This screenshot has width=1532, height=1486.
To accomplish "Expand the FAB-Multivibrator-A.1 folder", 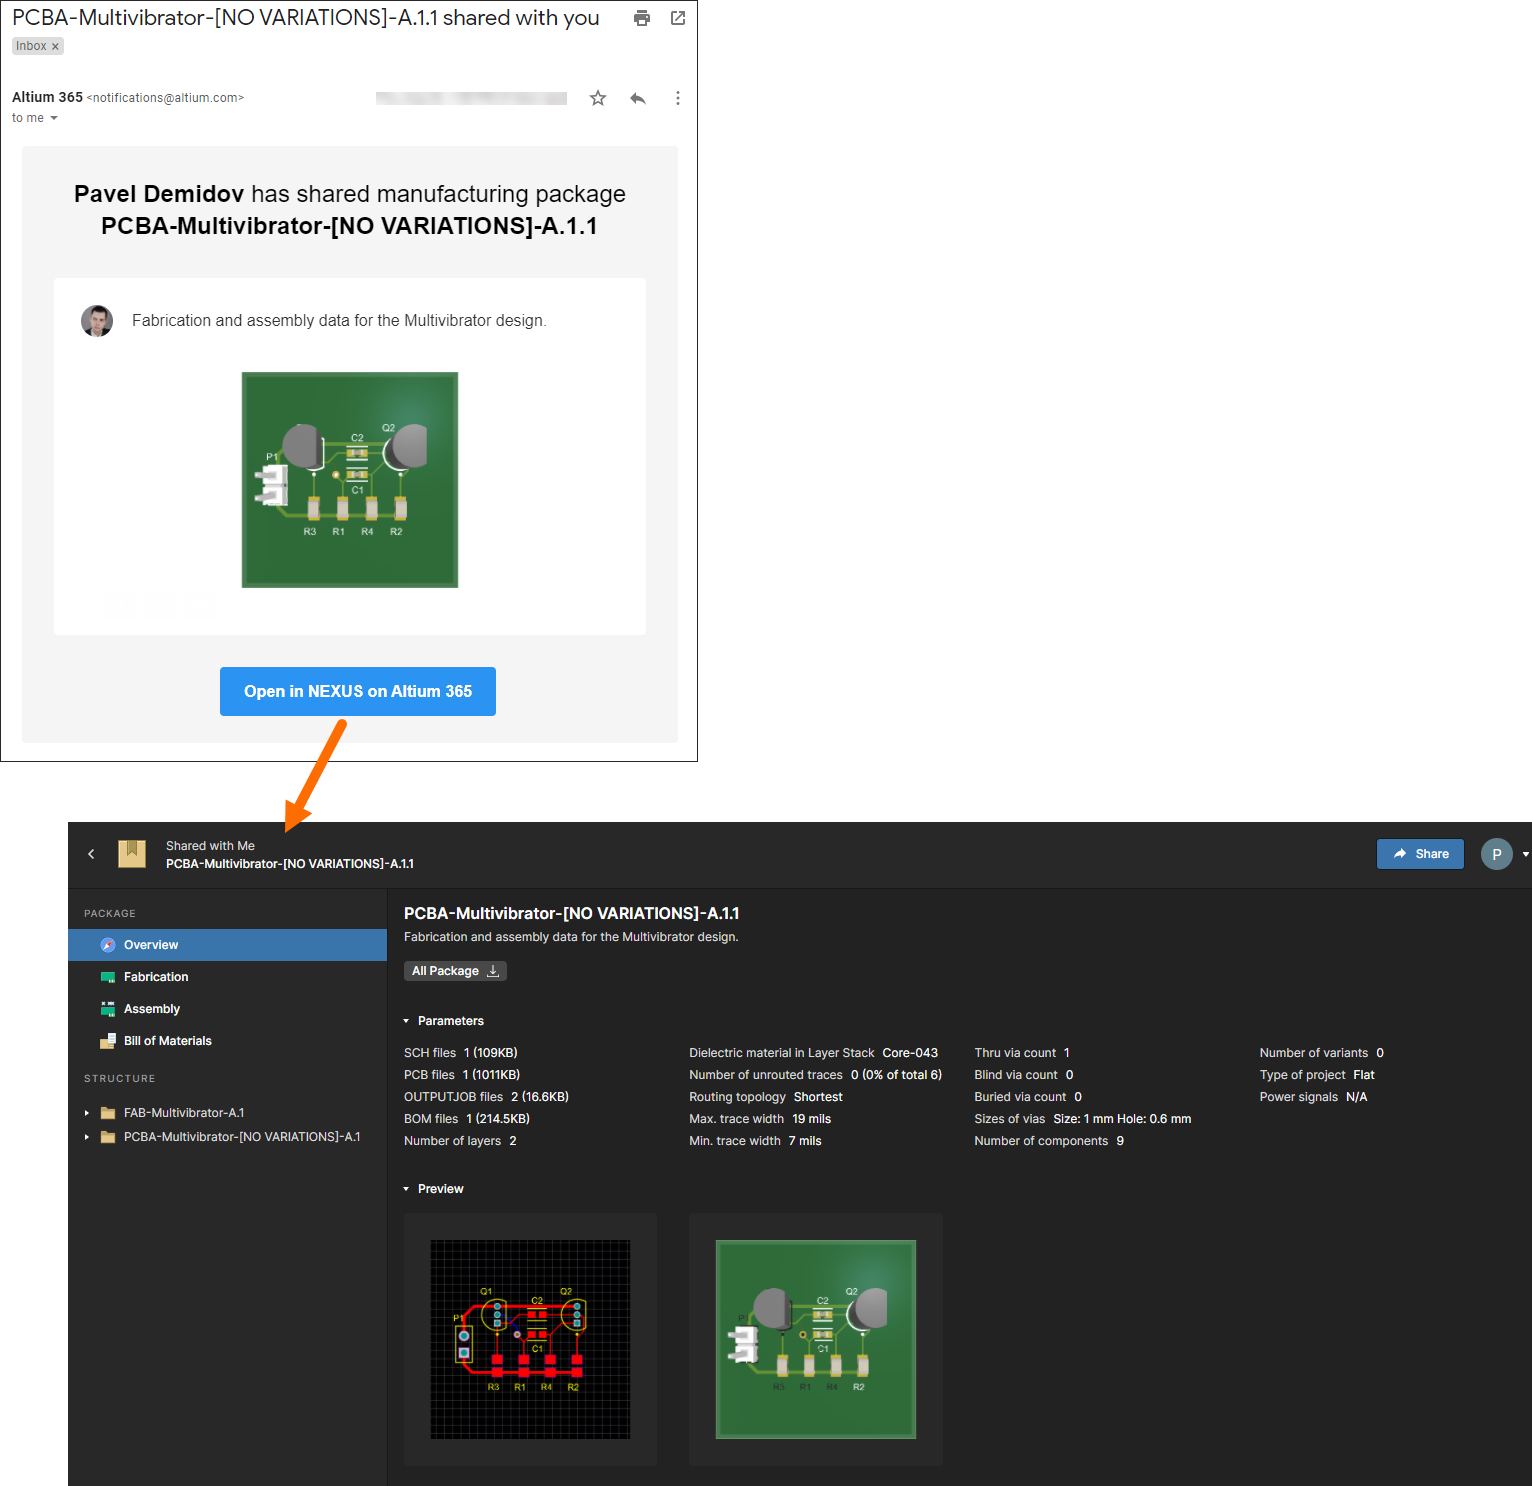I will [x=87, y=1113].
